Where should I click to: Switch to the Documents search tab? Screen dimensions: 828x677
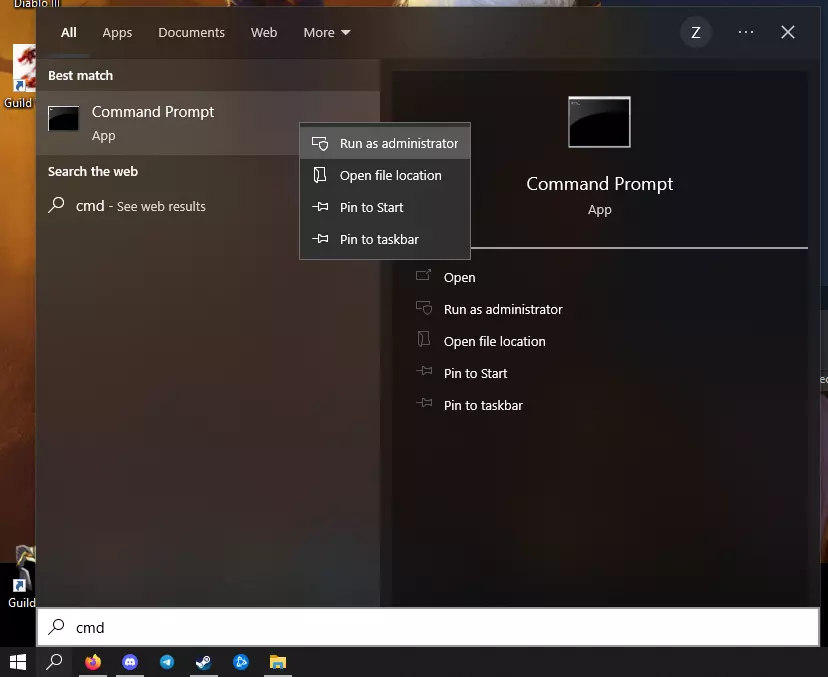point(192,32)
